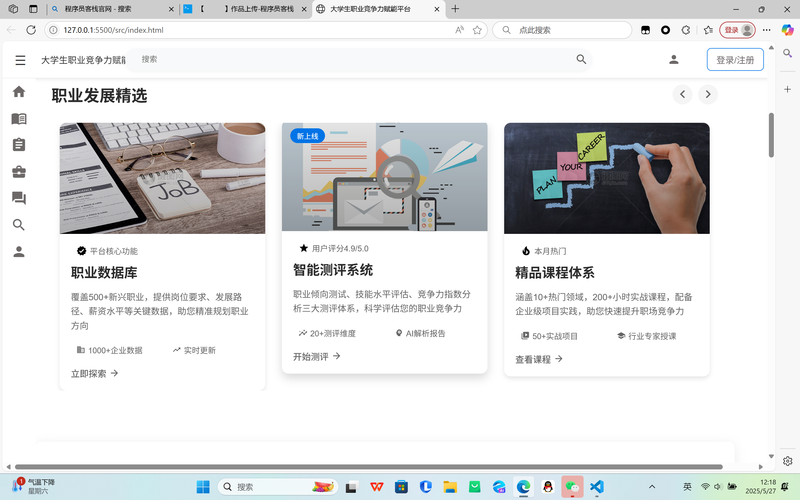Open new browser tab

pyautogui.click(x=455, y=9)
